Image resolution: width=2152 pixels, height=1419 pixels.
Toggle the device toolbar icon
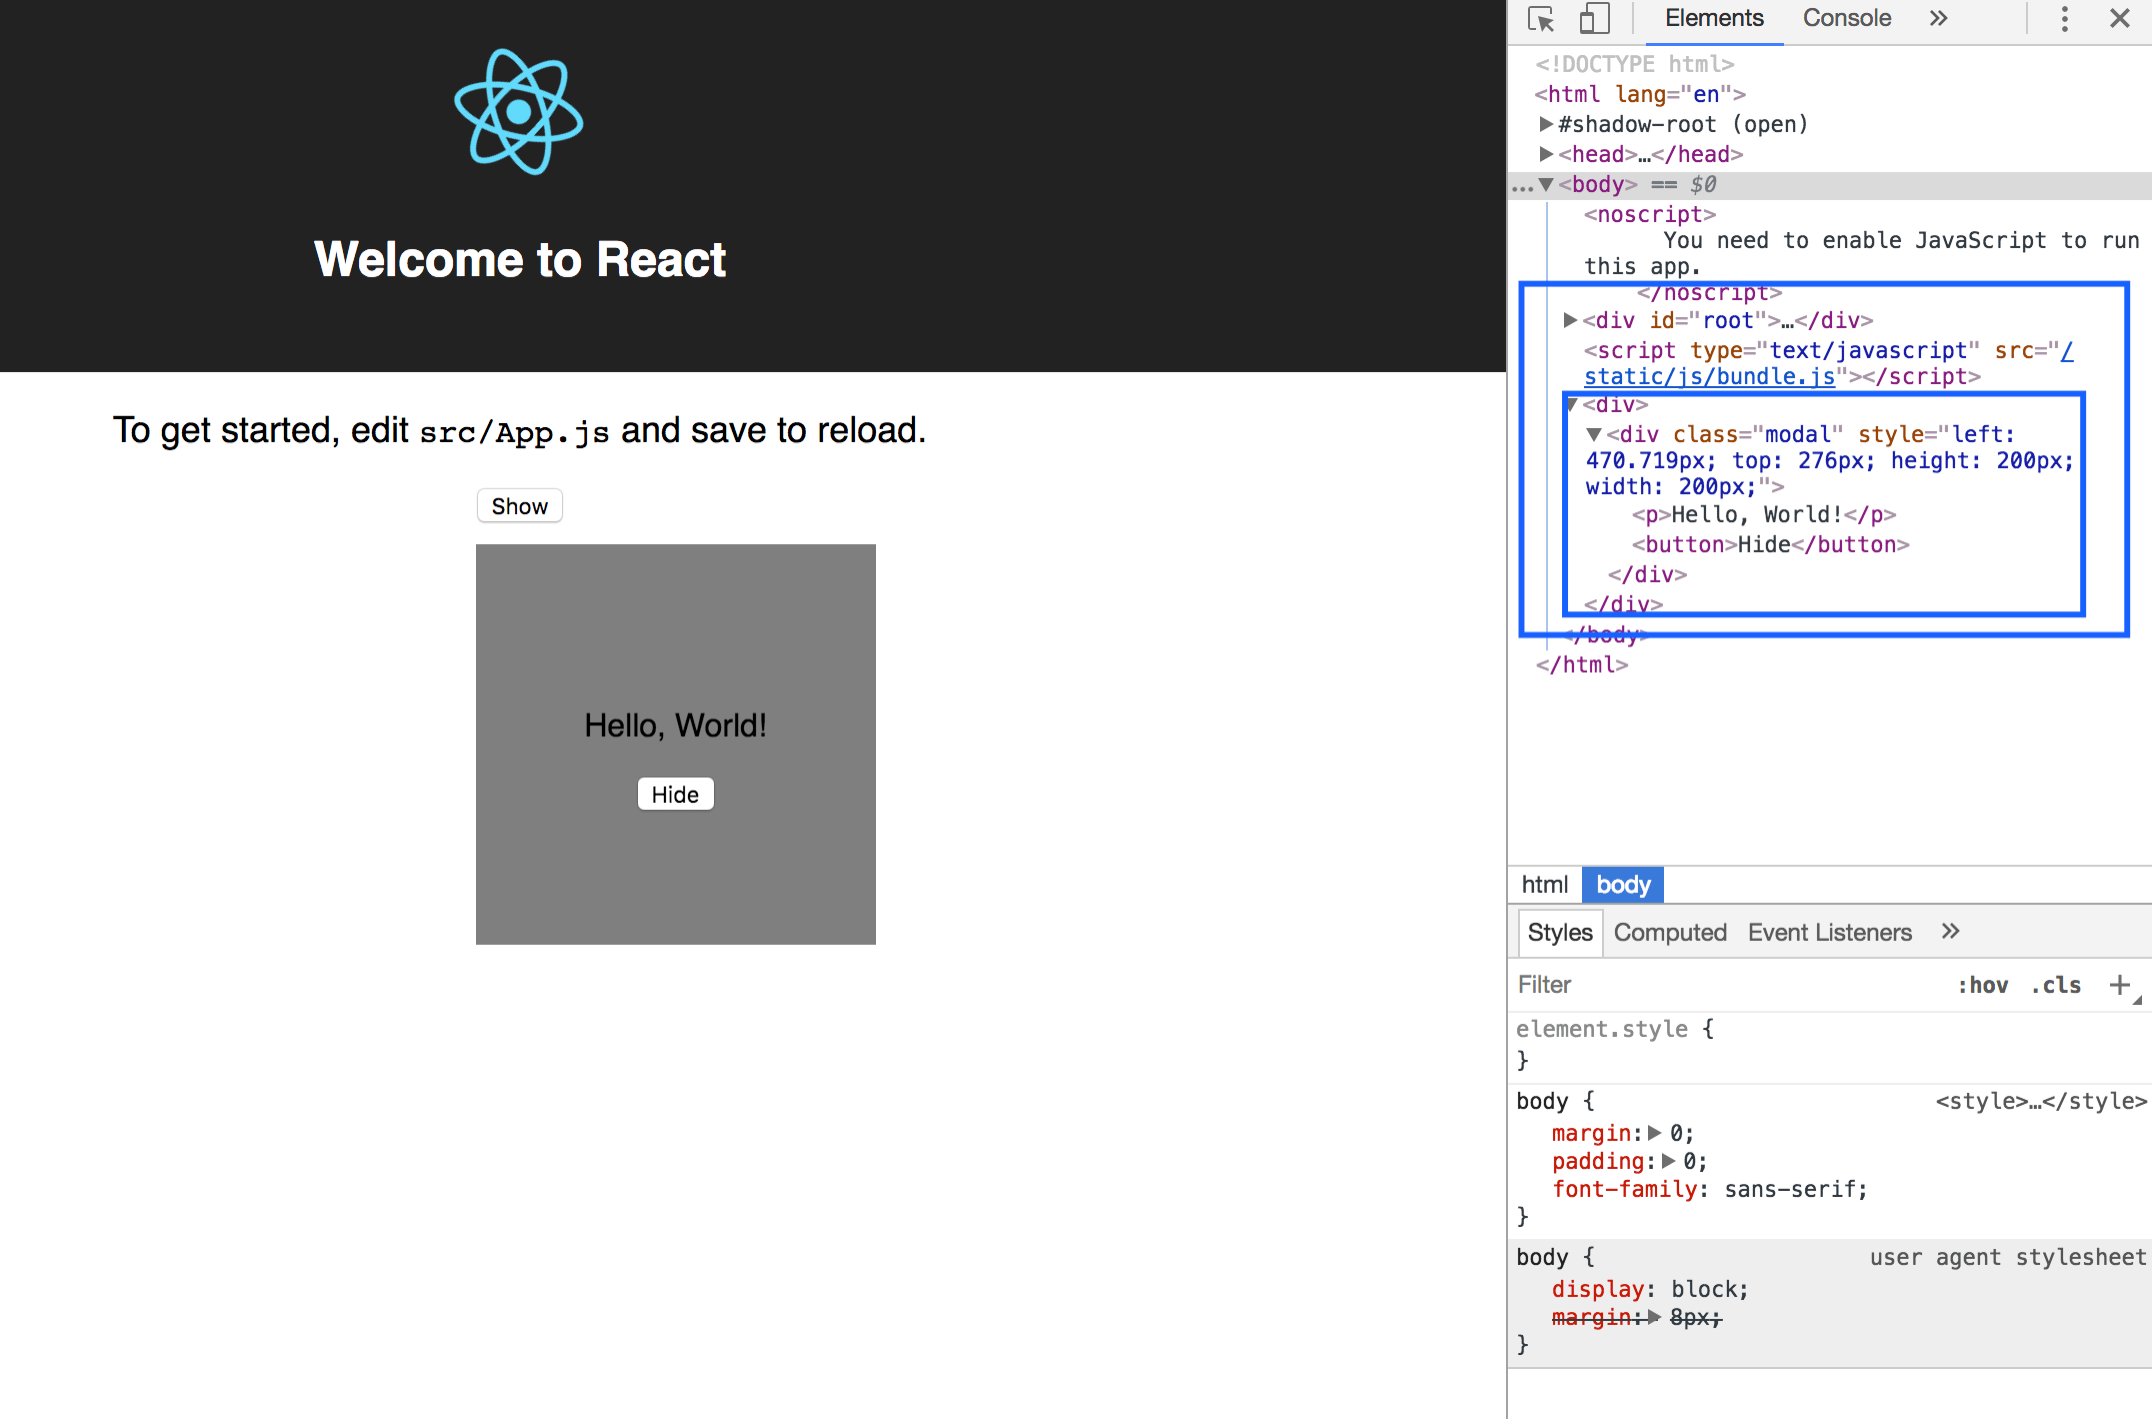point(1594,19)
